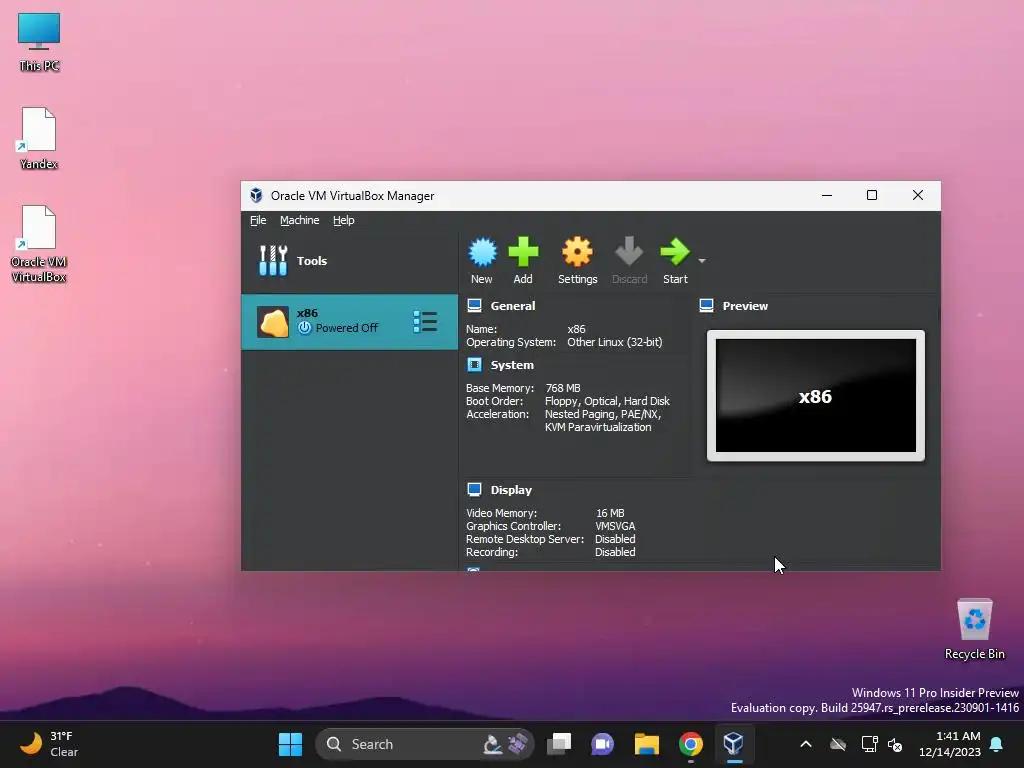Click the VMSVGA graphics controller value

point(615,526)
